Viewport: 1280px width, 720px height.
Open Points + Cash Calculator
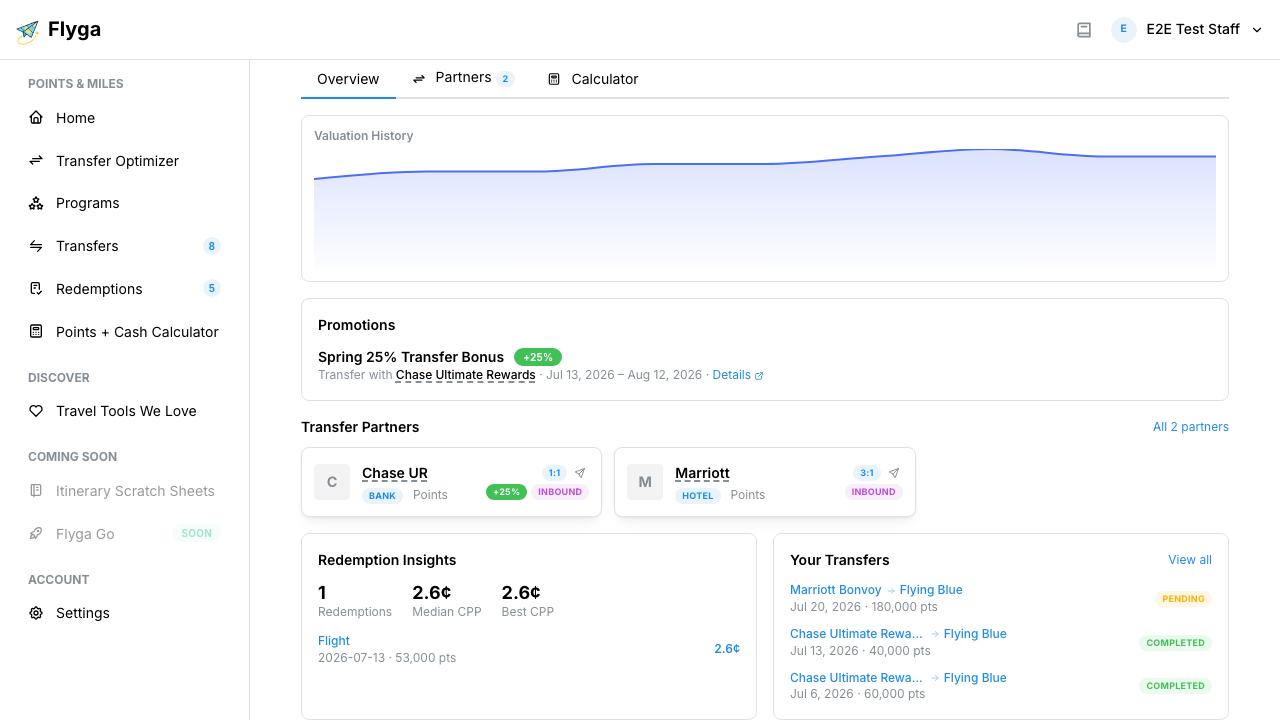tap(124, 332)
